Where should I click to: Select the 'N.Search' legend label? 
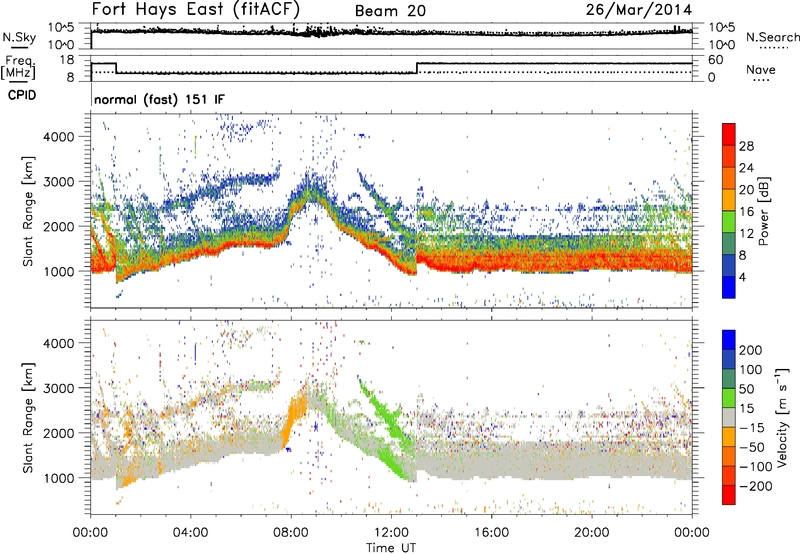pyautogui.click(x=772, y=37)
